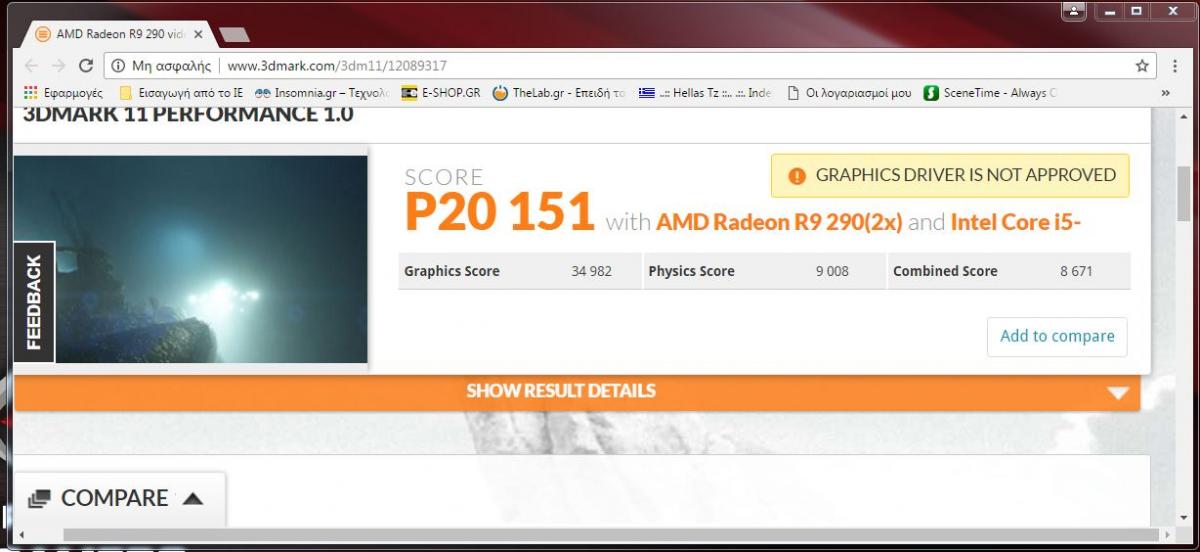Click the orange warning icon in driver notice

click(796, 176)
